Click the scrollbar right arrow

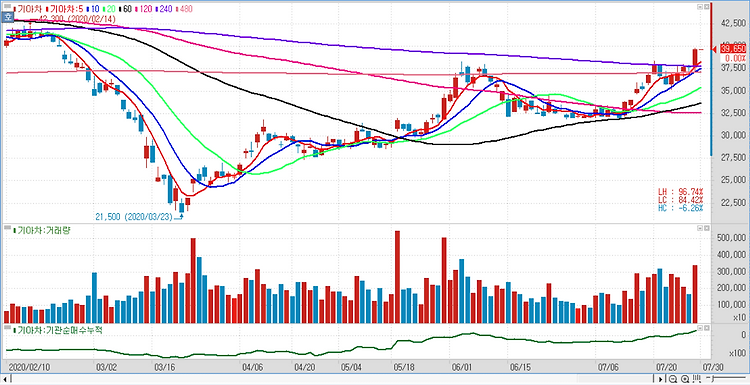tap(661, 380)
